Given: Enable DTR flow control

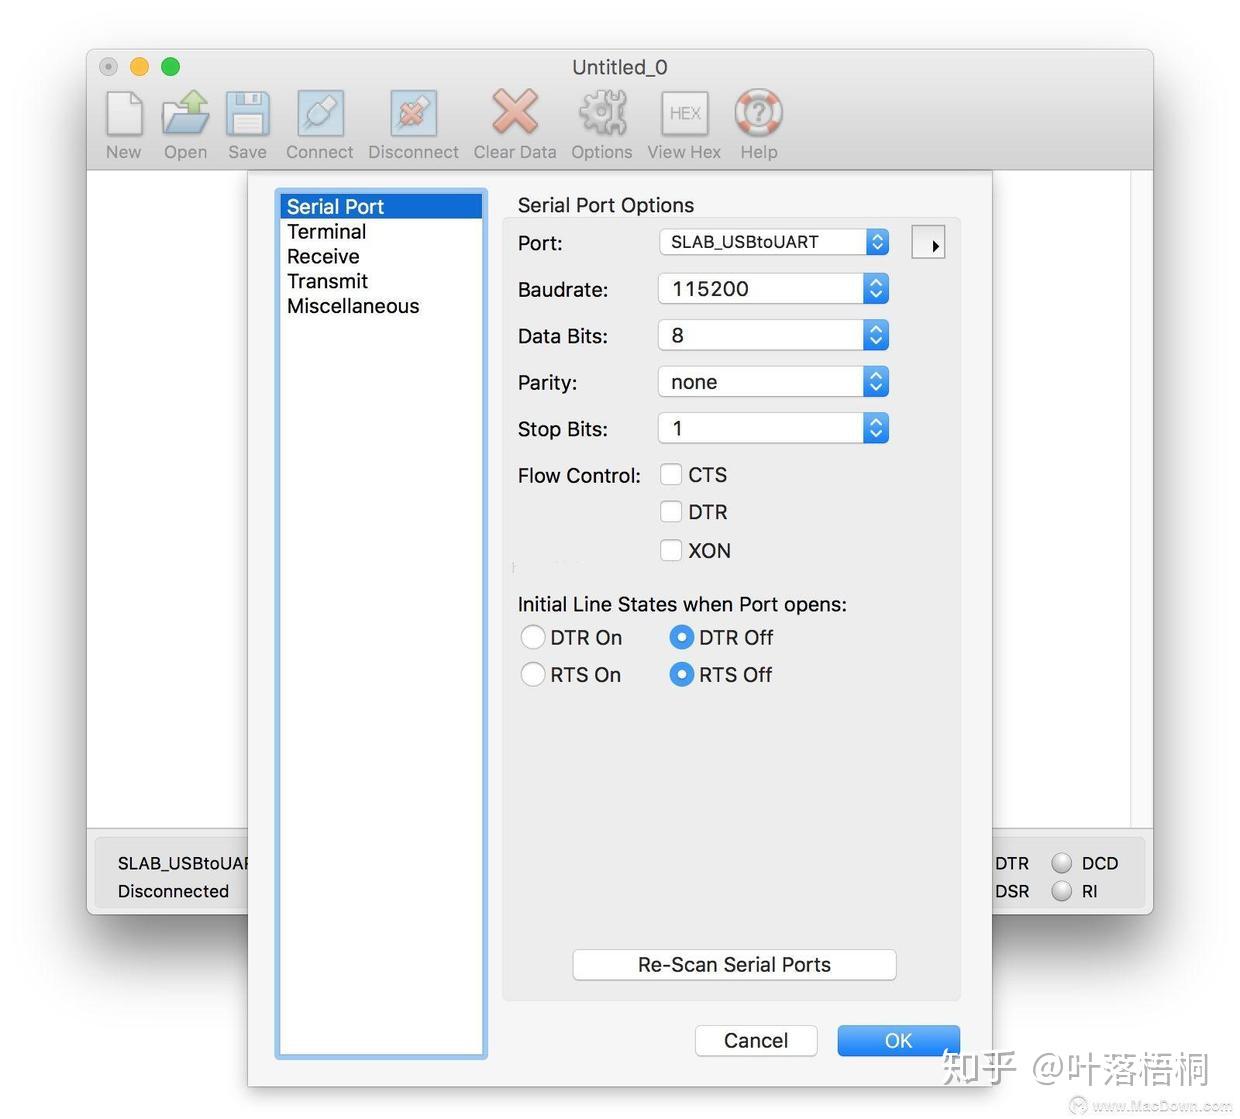Looking at the screenshot, I should (x=671, y=511).
